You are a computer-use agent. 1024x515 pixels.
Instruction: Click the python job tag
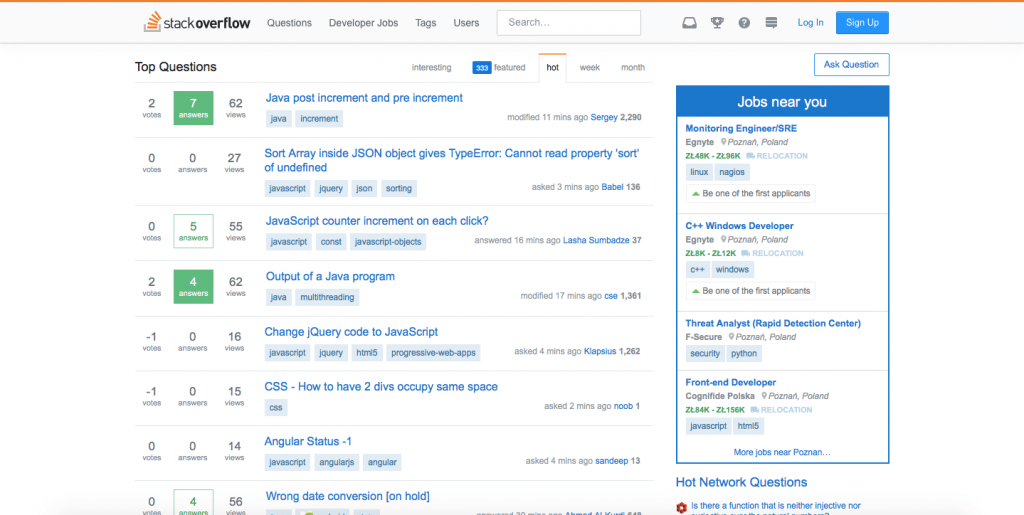(744, 354)
